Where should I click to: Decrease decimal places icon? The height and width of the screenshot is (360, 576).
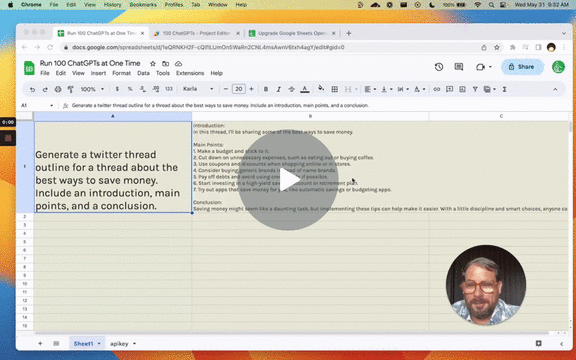pyautogui.click(x=143, y=89)
